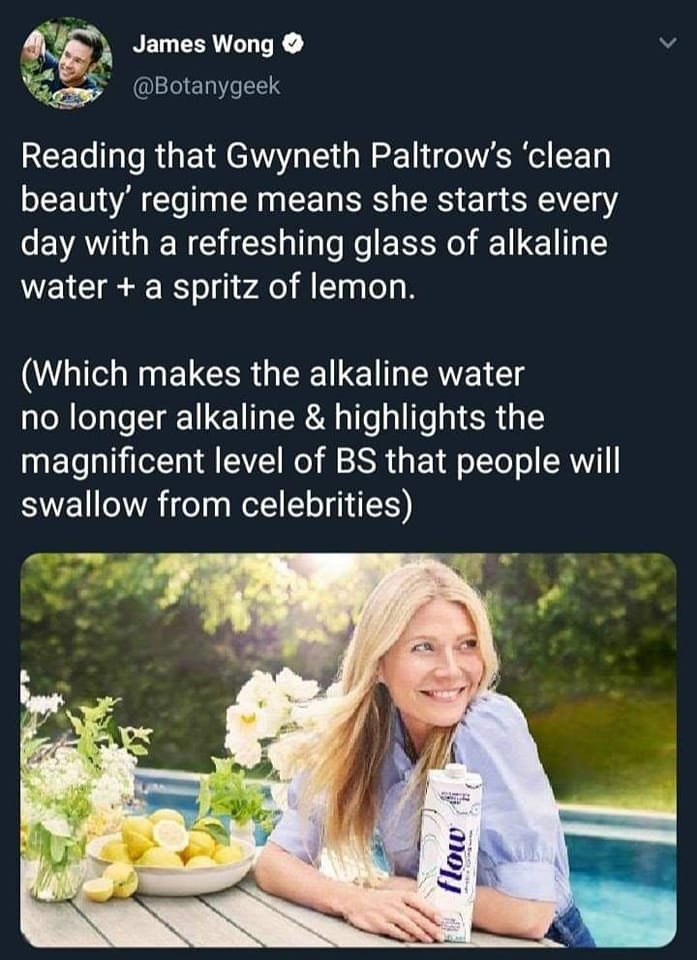Click the verified badge next to James Wong
The height and width of the screenshot is (960, 697).
295,45
